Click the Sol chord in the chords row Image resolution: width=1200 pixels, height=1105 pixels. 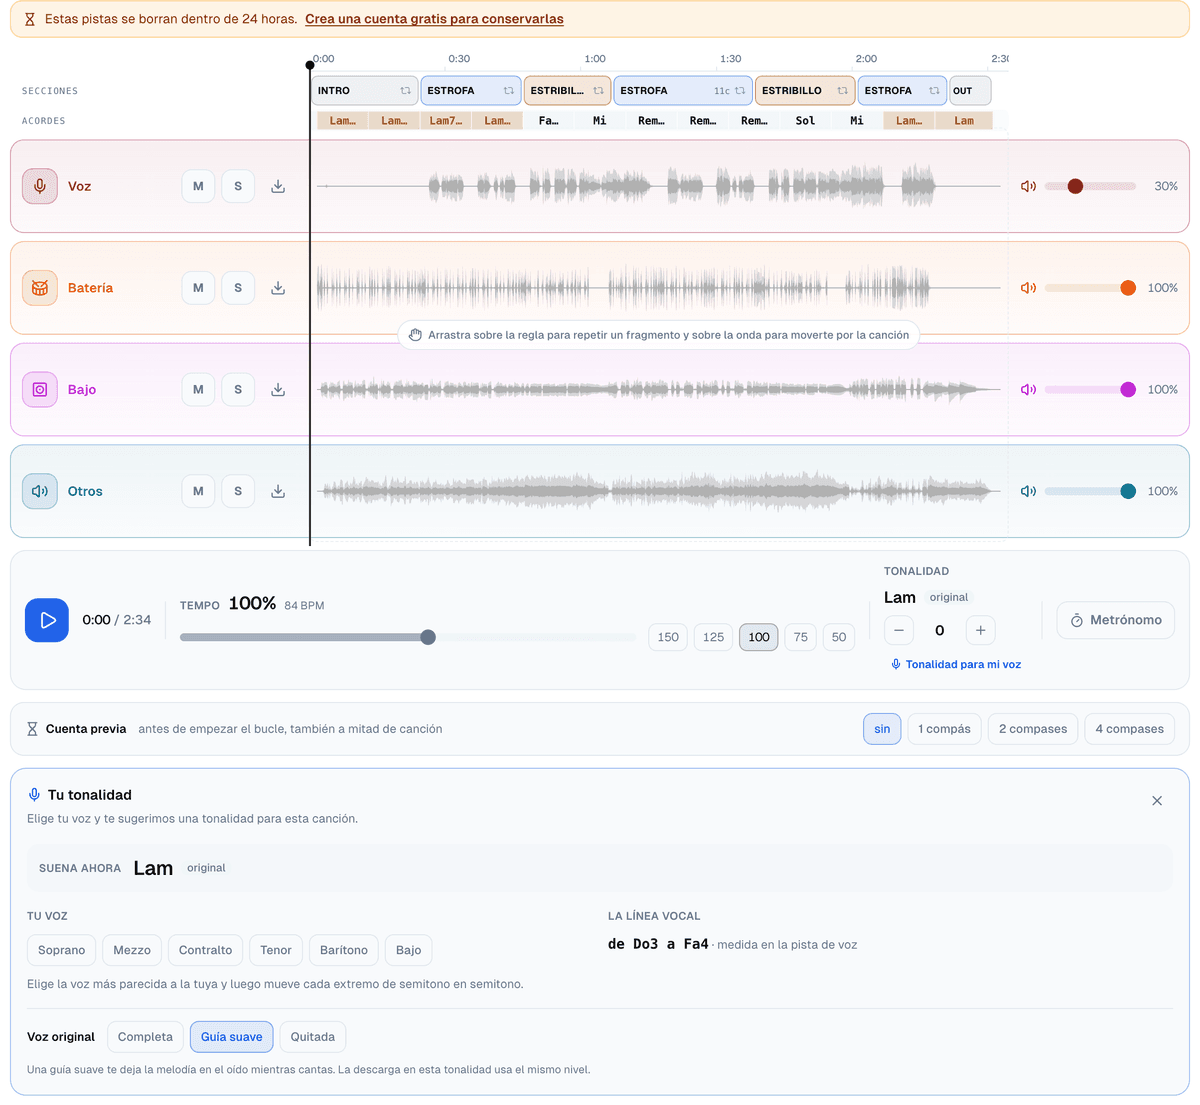point(805,121)
